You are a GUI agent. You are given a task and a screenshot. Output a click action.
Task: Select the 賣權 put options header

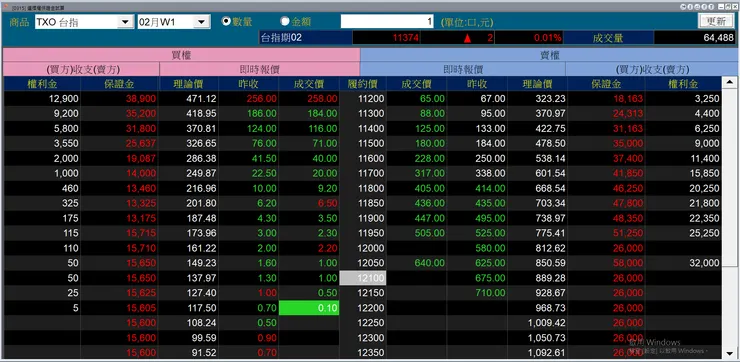(550, 55)
